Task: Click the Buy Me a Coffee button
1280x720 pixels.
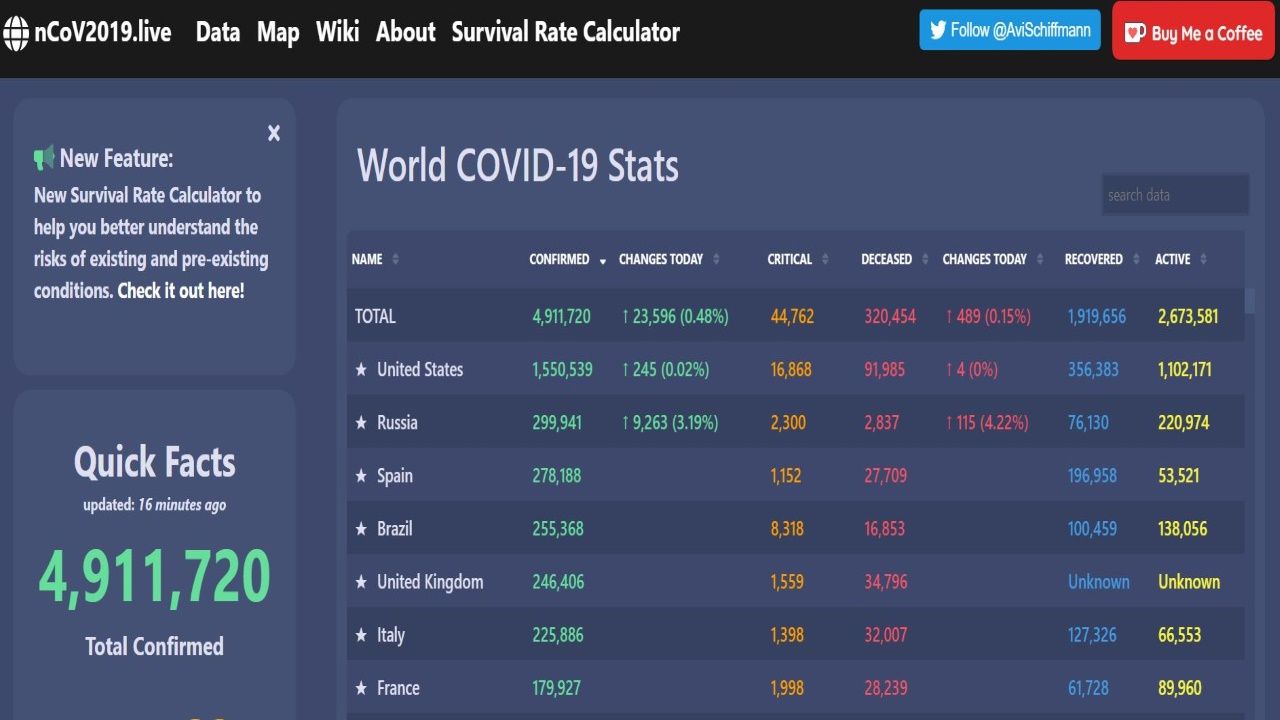Action: pos(1193,33)
